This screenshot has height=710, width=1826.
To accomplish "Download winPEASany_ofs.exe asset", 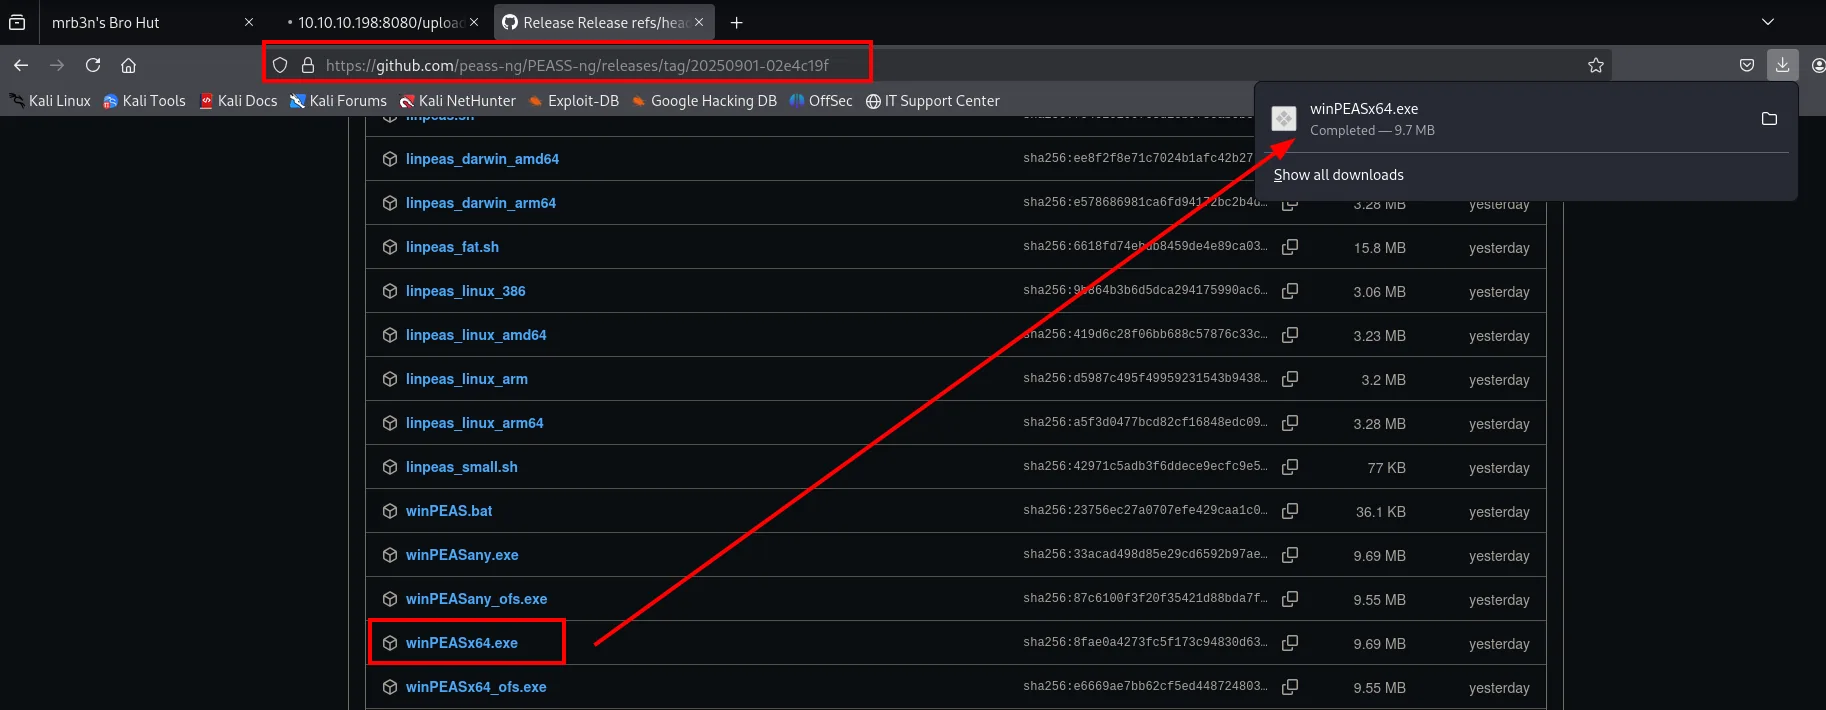I will (476, 599).
